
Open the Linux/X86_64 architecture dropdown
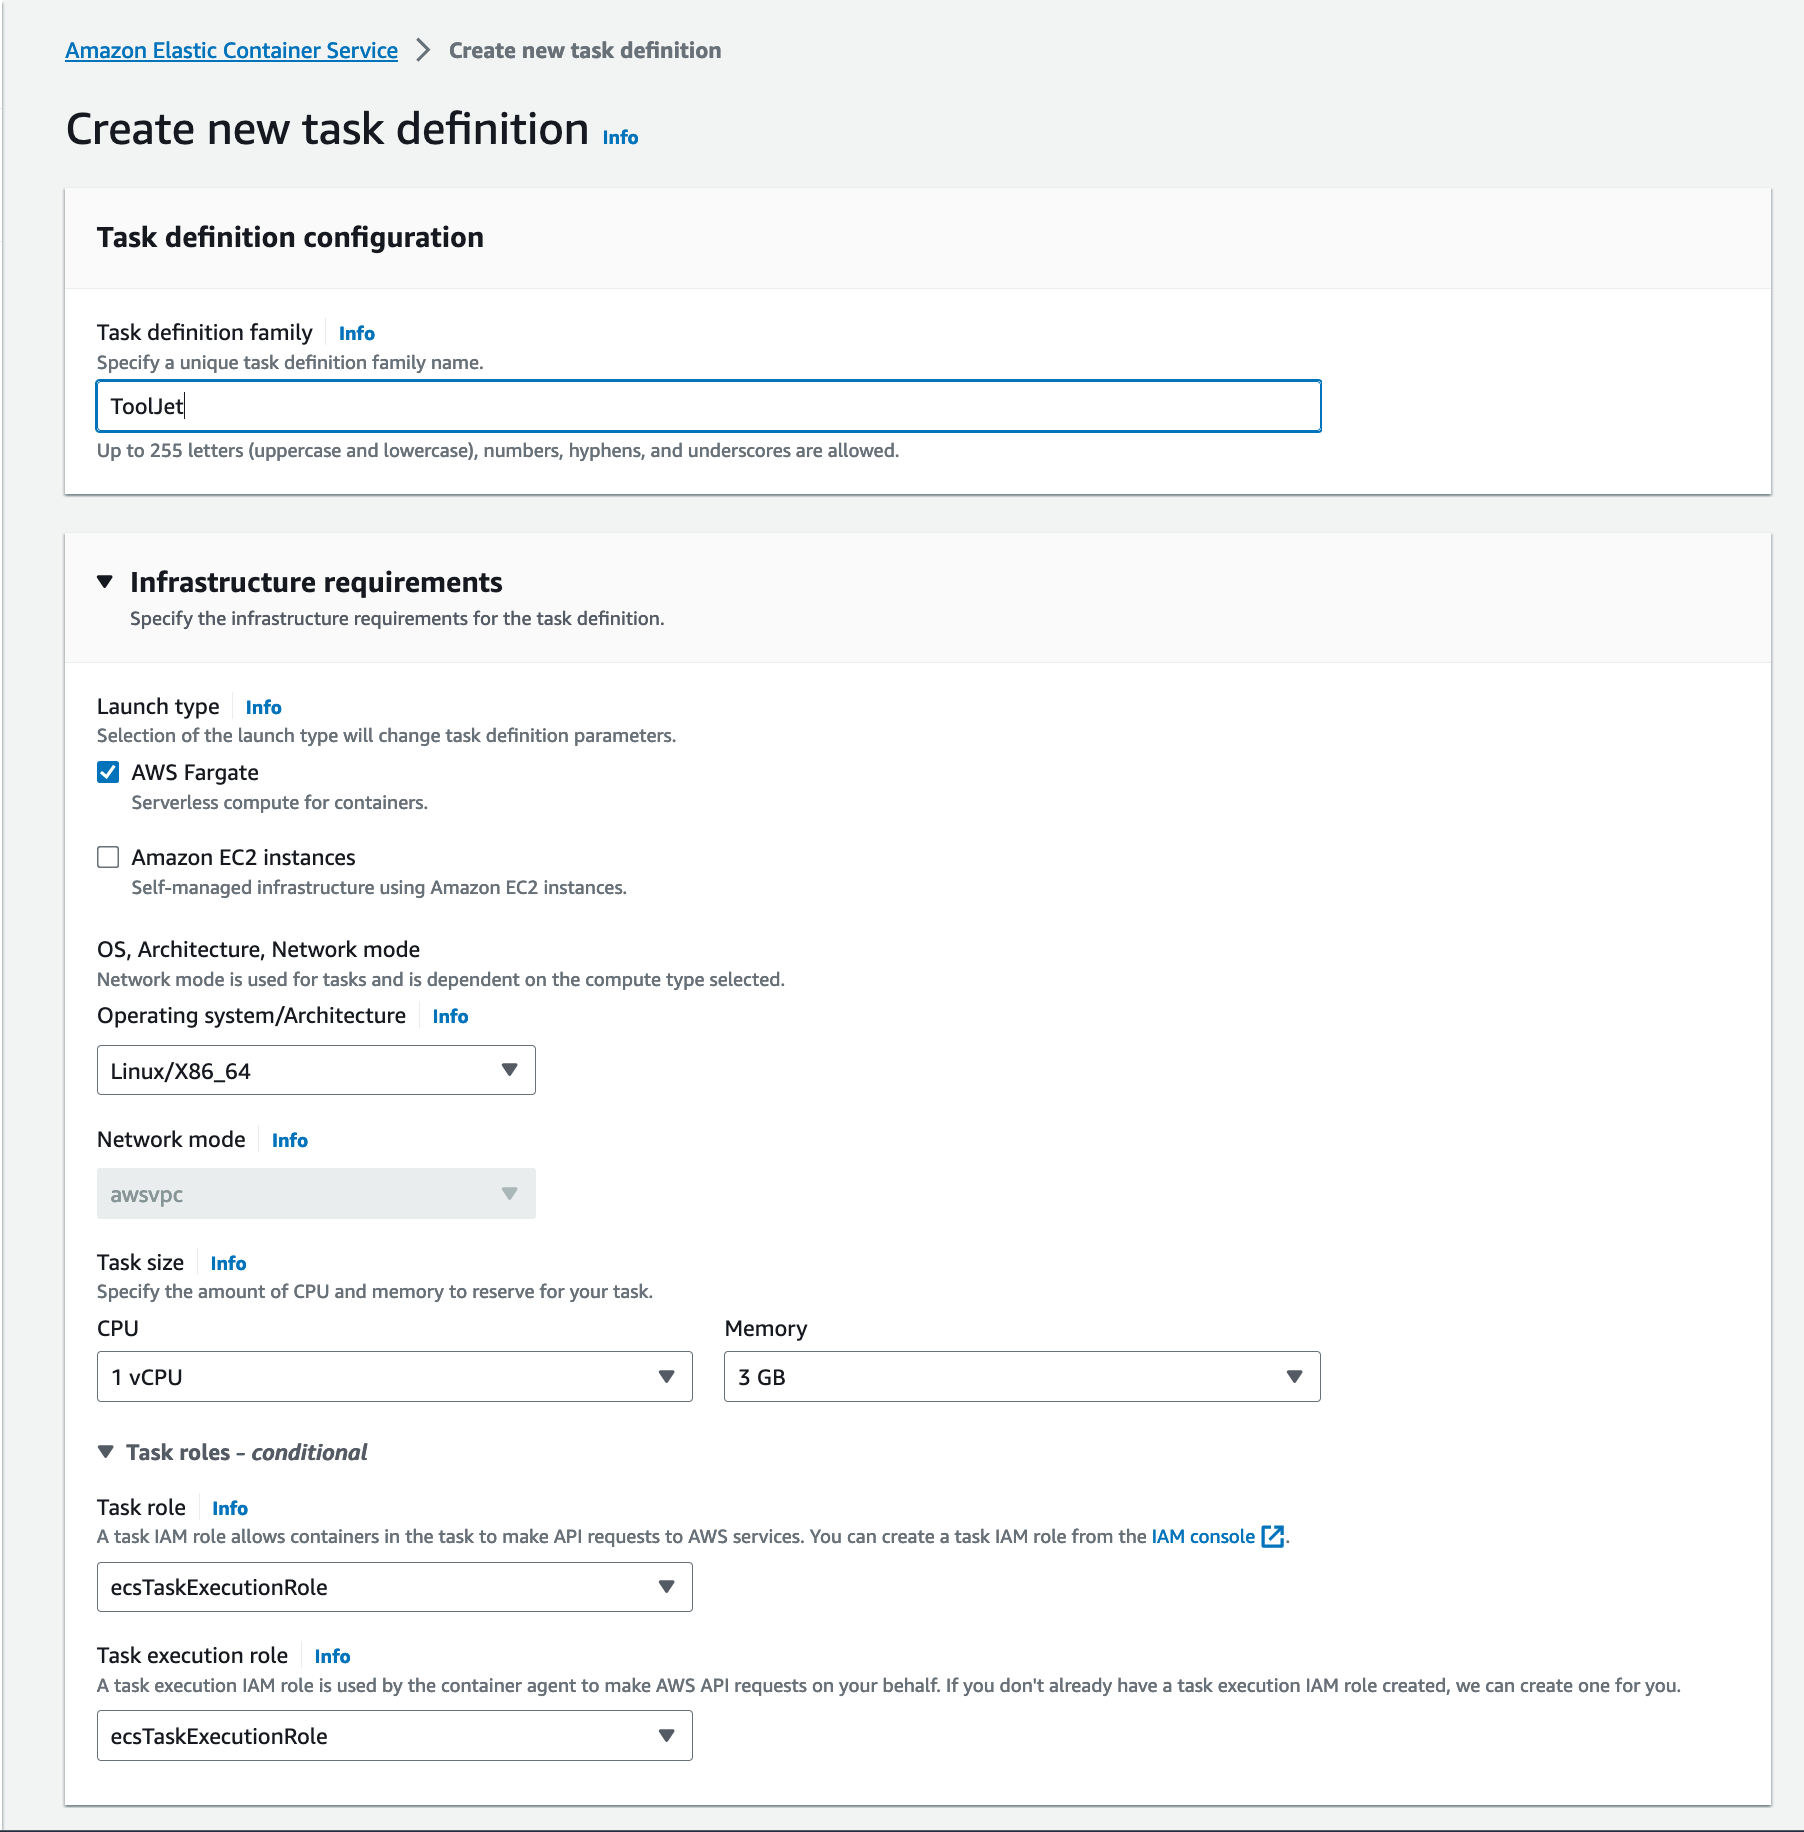[315, 1071]
